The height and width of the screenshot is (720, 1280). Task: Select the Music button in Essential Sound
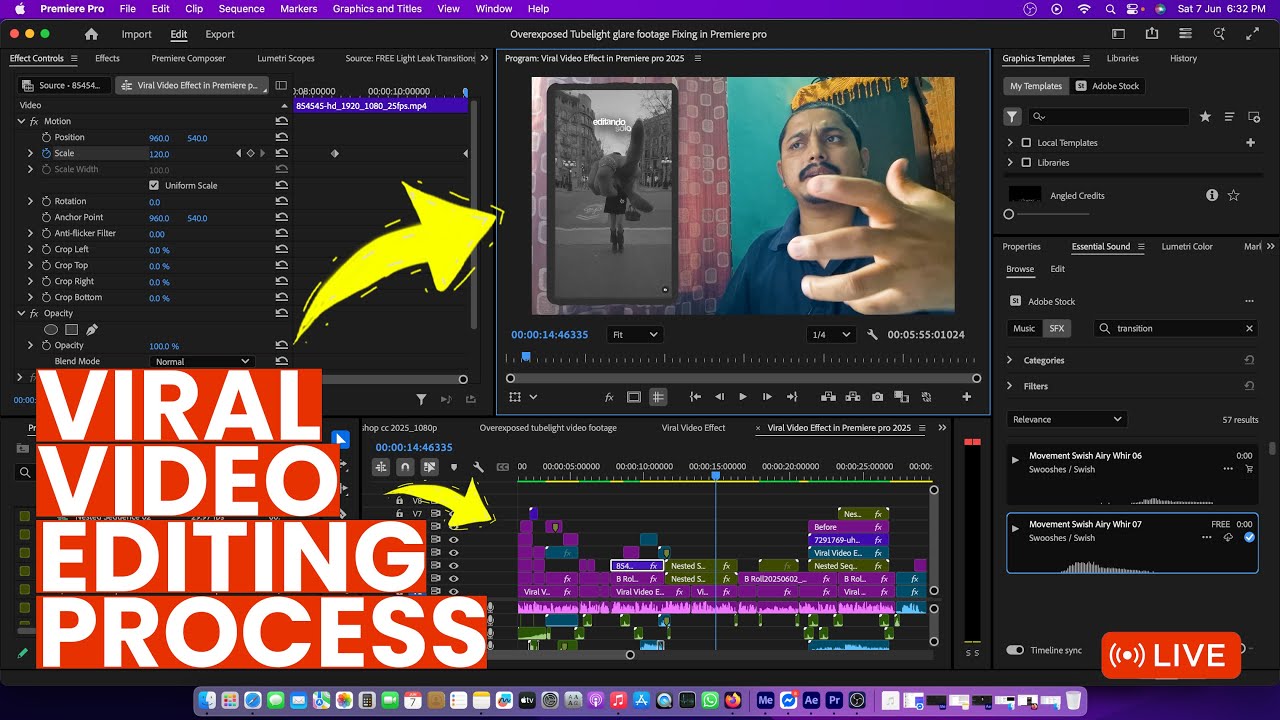1024,328
